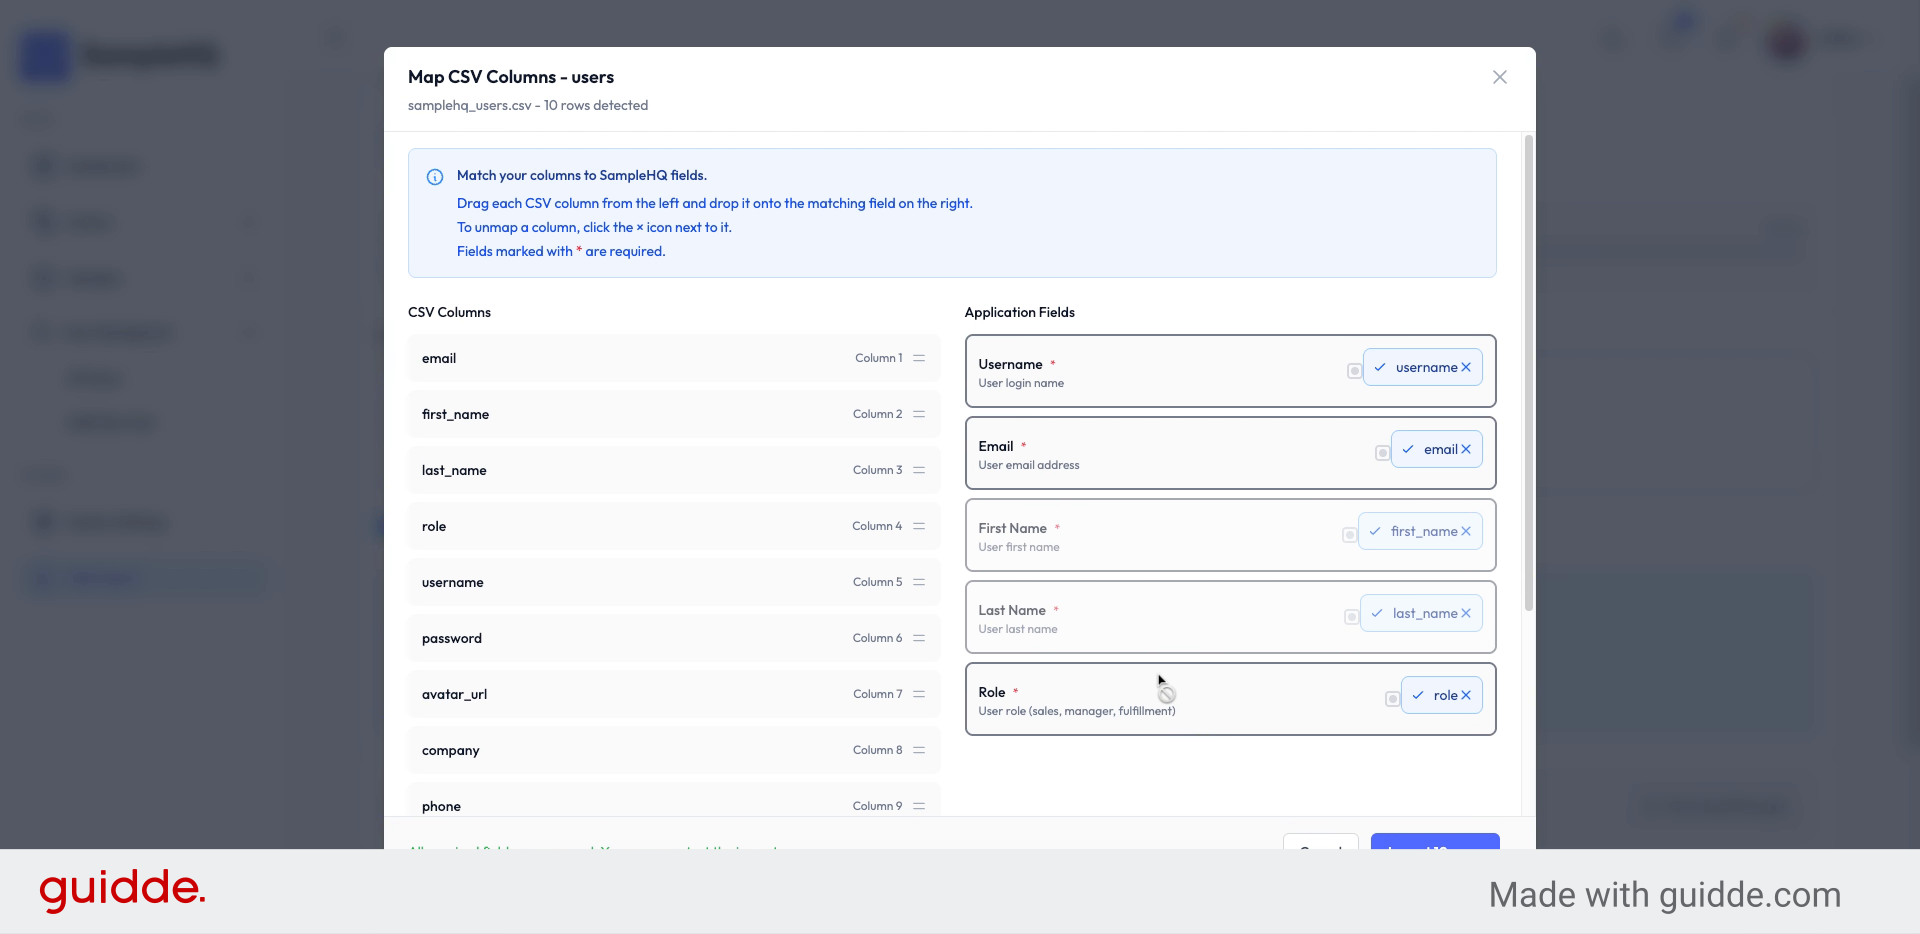Remove the email chip using the × icon

click(1466, 449)
